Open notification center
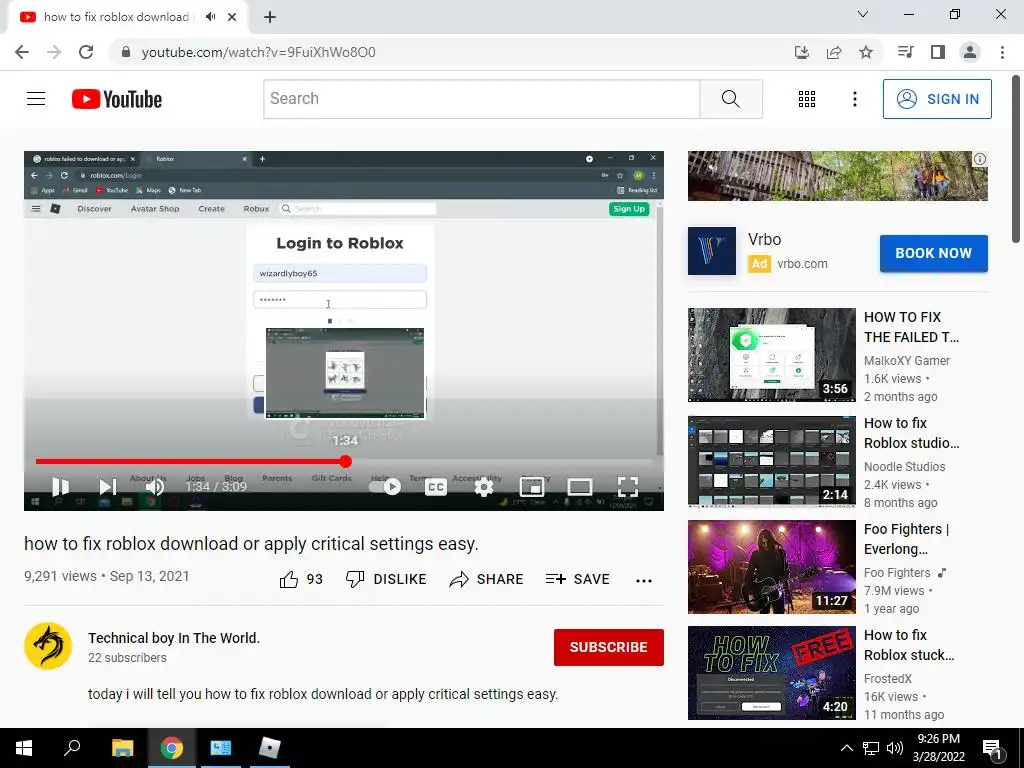Screen dimensions: 1024x768 point(992,748)
